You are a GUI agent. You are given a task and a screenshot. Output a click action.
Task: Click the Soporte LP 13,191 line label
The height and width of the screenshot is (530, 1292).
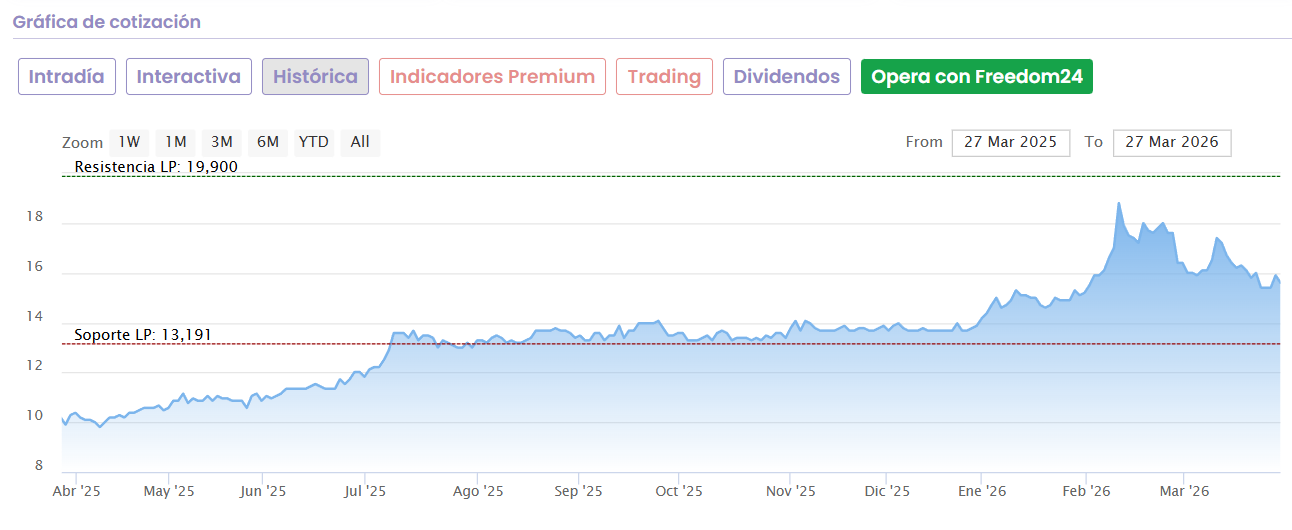(143, 334)
